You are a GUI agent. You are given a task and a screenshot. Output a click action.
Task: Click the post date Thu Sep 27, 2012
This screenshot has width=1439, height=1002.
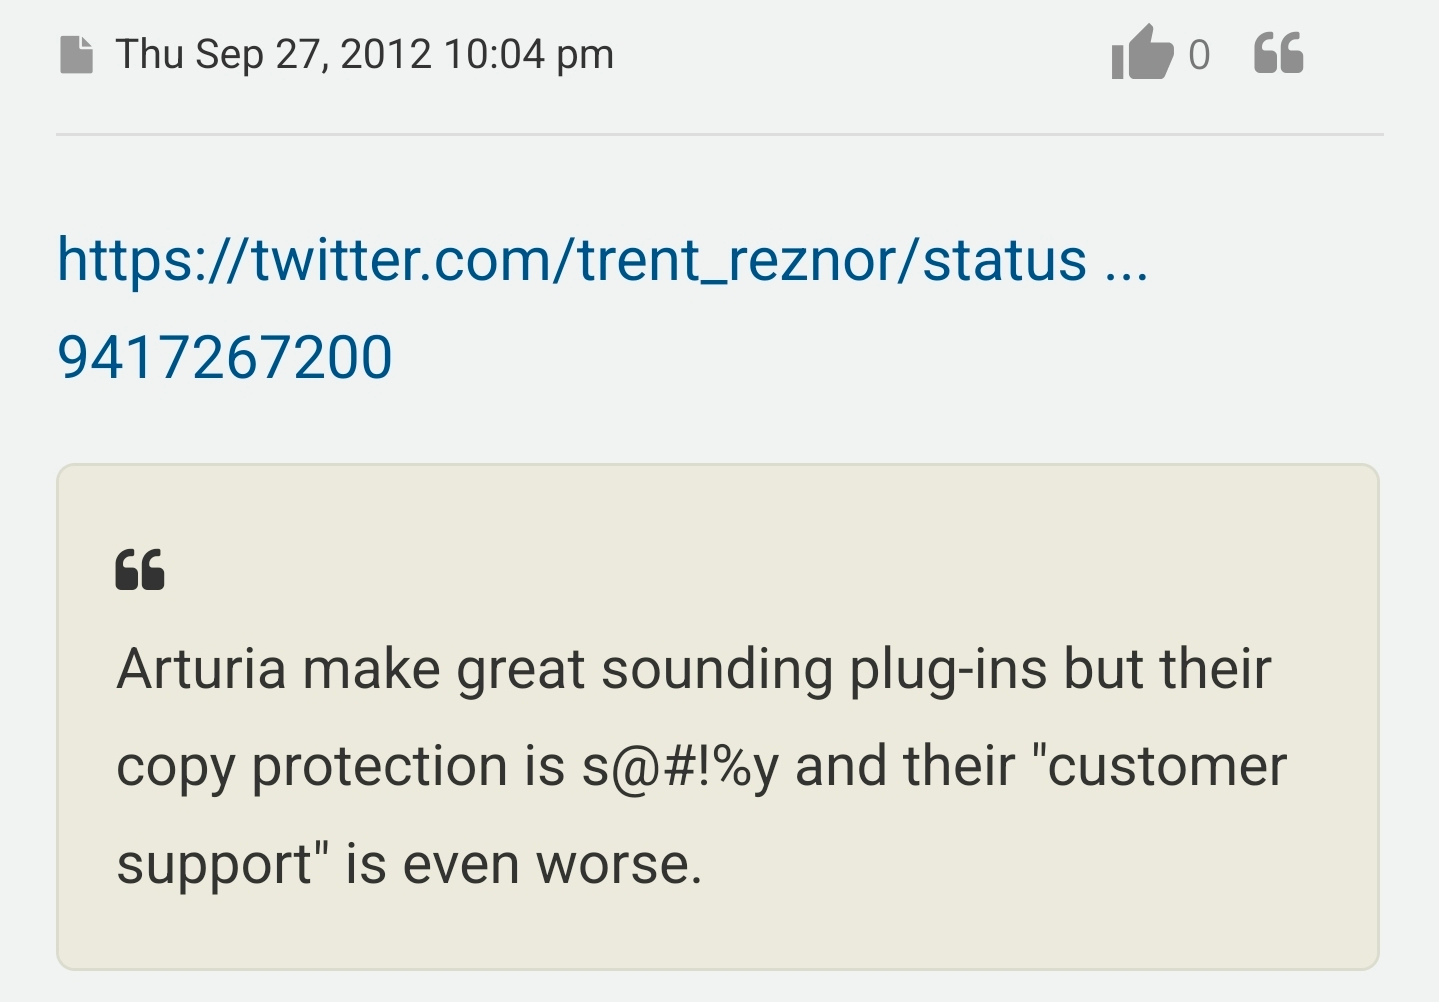pos(274,54)
